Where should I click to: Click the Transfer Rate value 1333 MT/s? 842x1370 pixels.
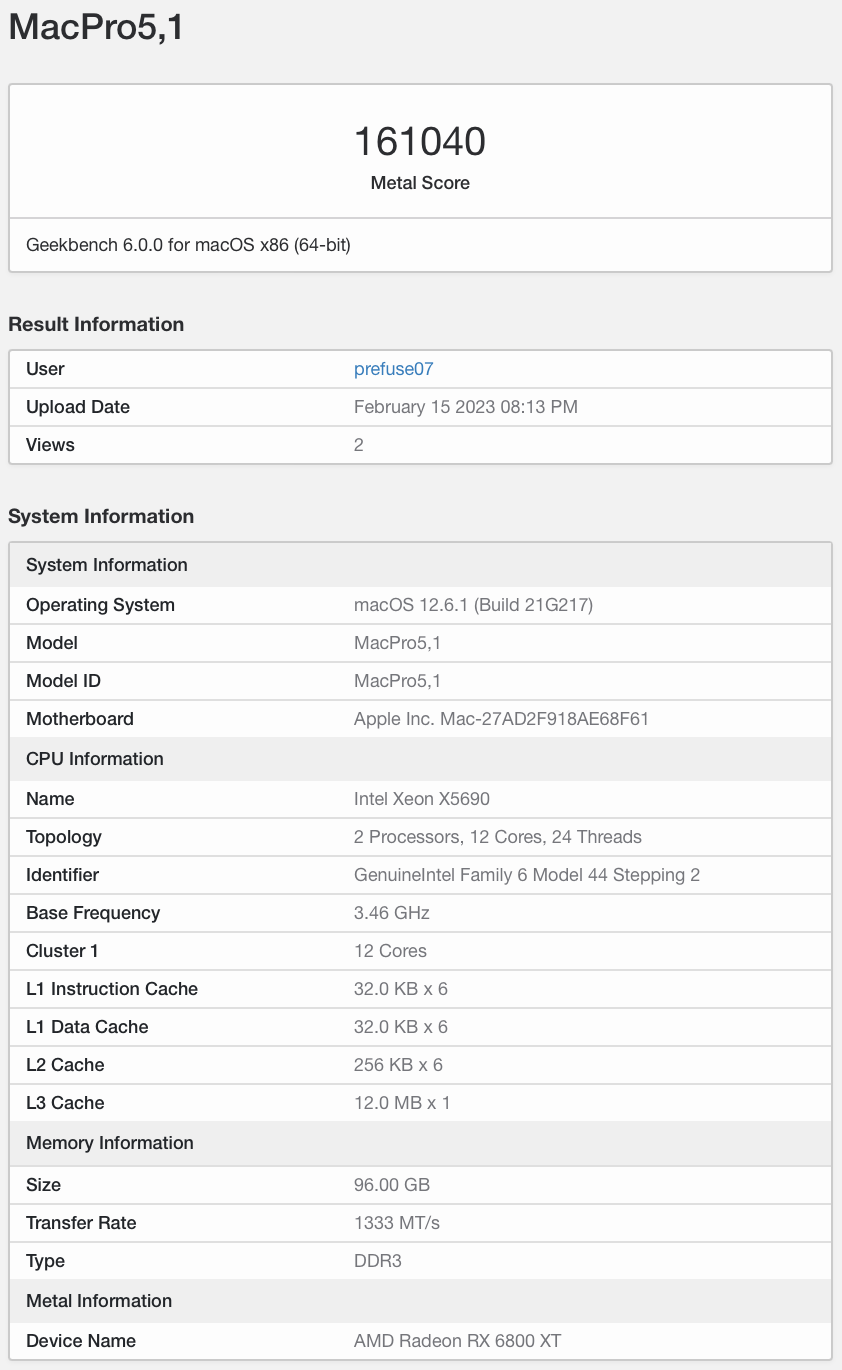(397, 1223)
